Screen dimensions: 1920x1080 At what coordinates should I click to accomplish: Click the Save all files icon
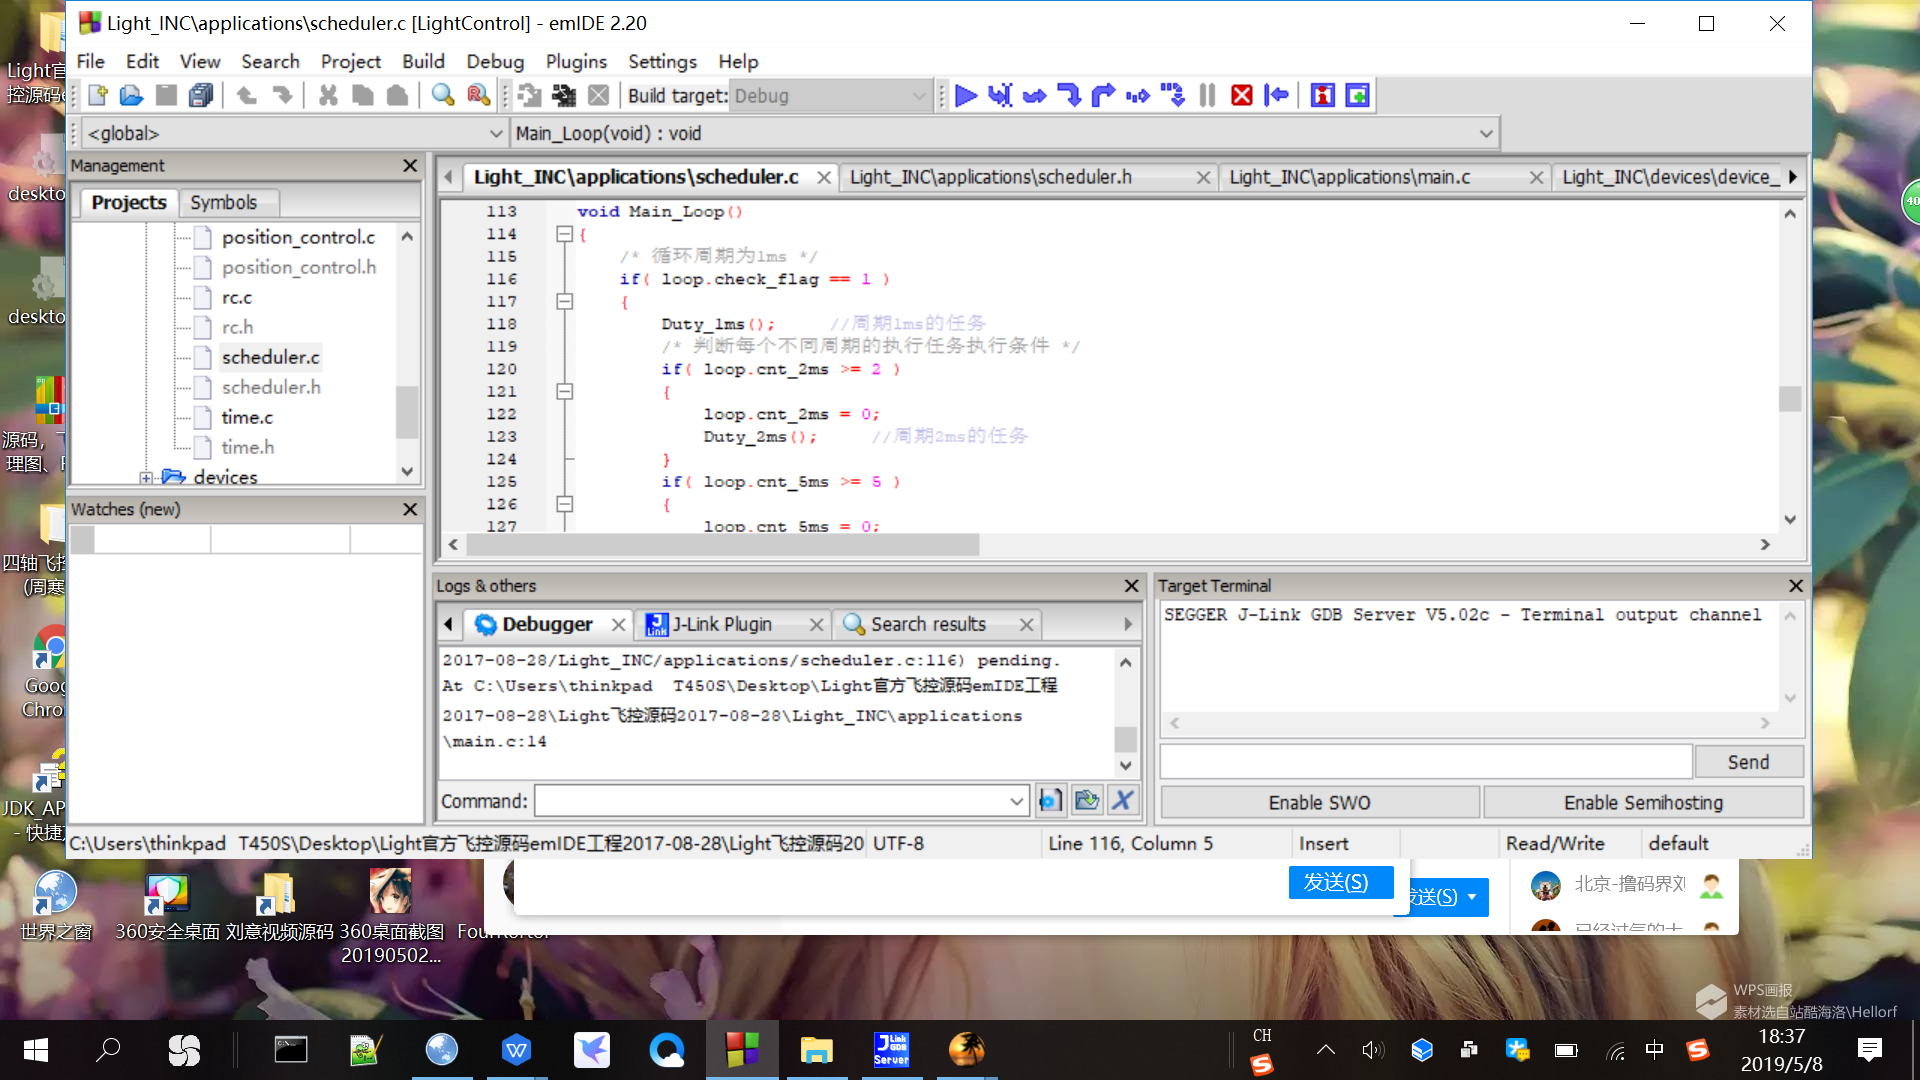click(x=201, y=95)
